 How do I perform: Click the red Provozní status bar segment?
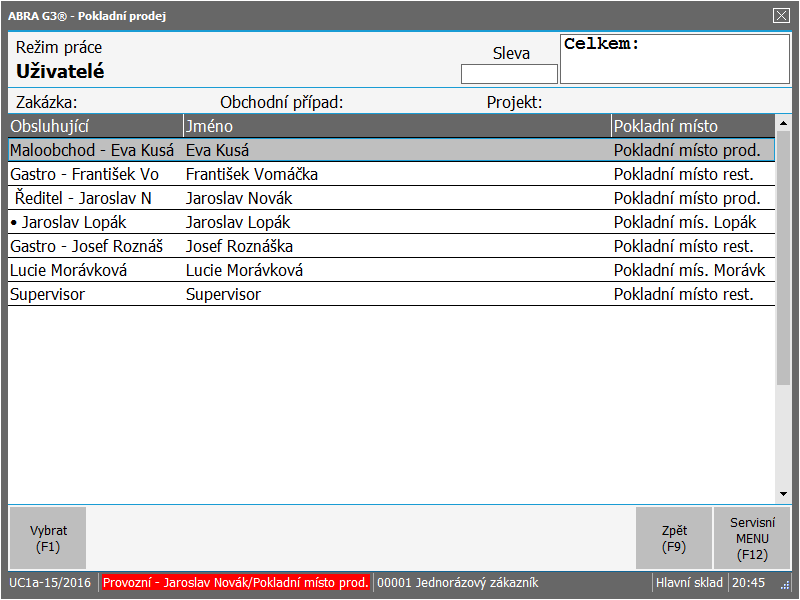pos(235,582)
